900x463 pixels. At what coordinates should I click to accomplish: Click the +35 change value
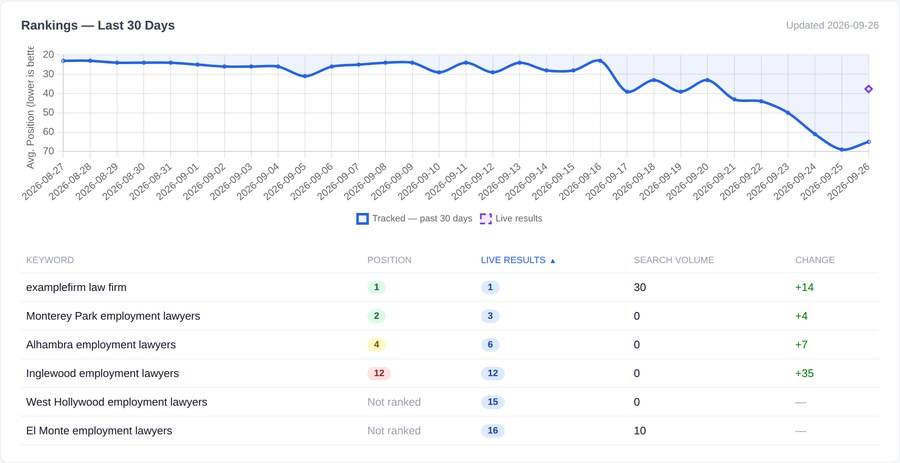[804, 373]
